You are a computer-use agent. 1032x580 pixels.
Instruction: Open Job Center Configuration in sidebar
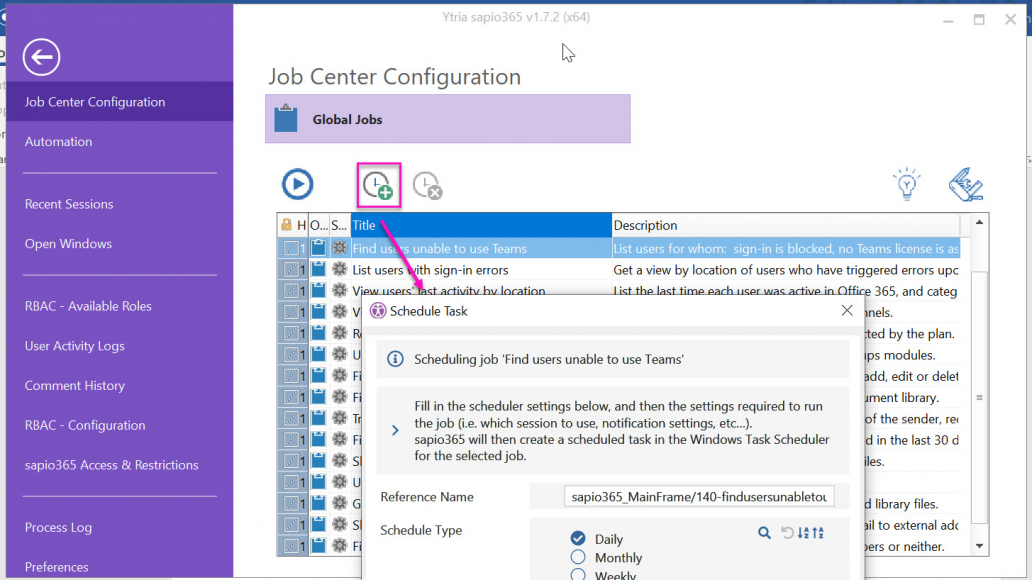click(120, 101)
